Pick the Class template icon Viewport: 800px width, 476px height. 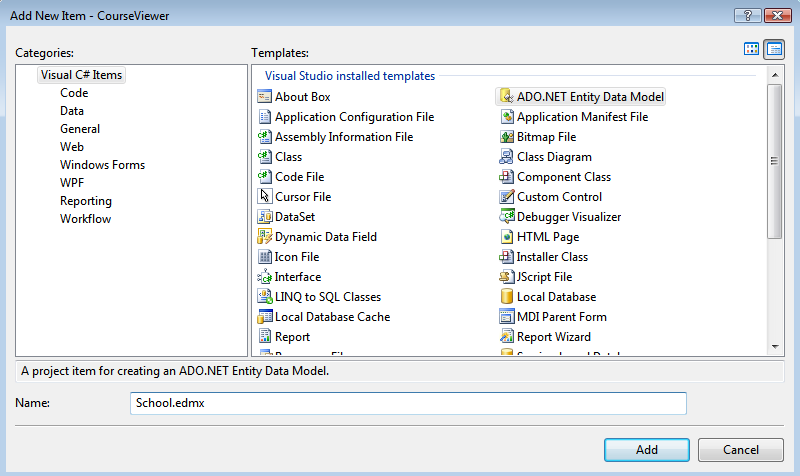(264, 157)
